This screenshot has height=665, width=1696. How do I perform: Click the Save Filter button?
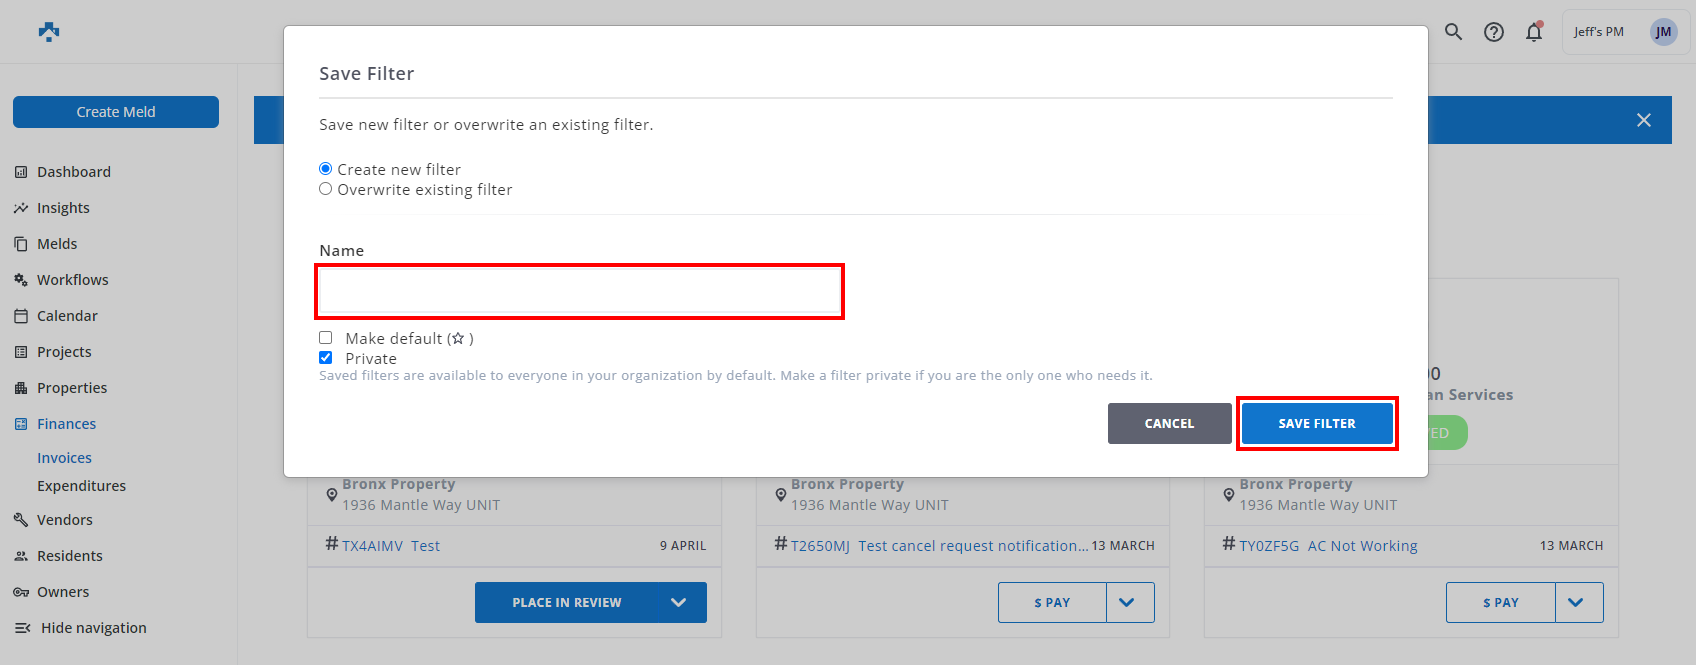click(1316, 424)
